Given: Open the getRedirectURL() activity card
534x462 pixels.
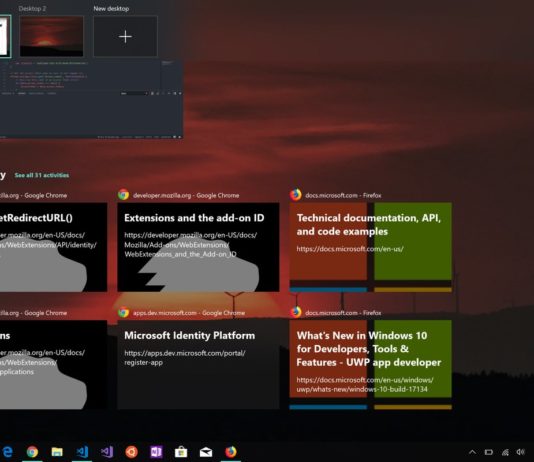Looking at the screenshot, I should tap(53, 247).
